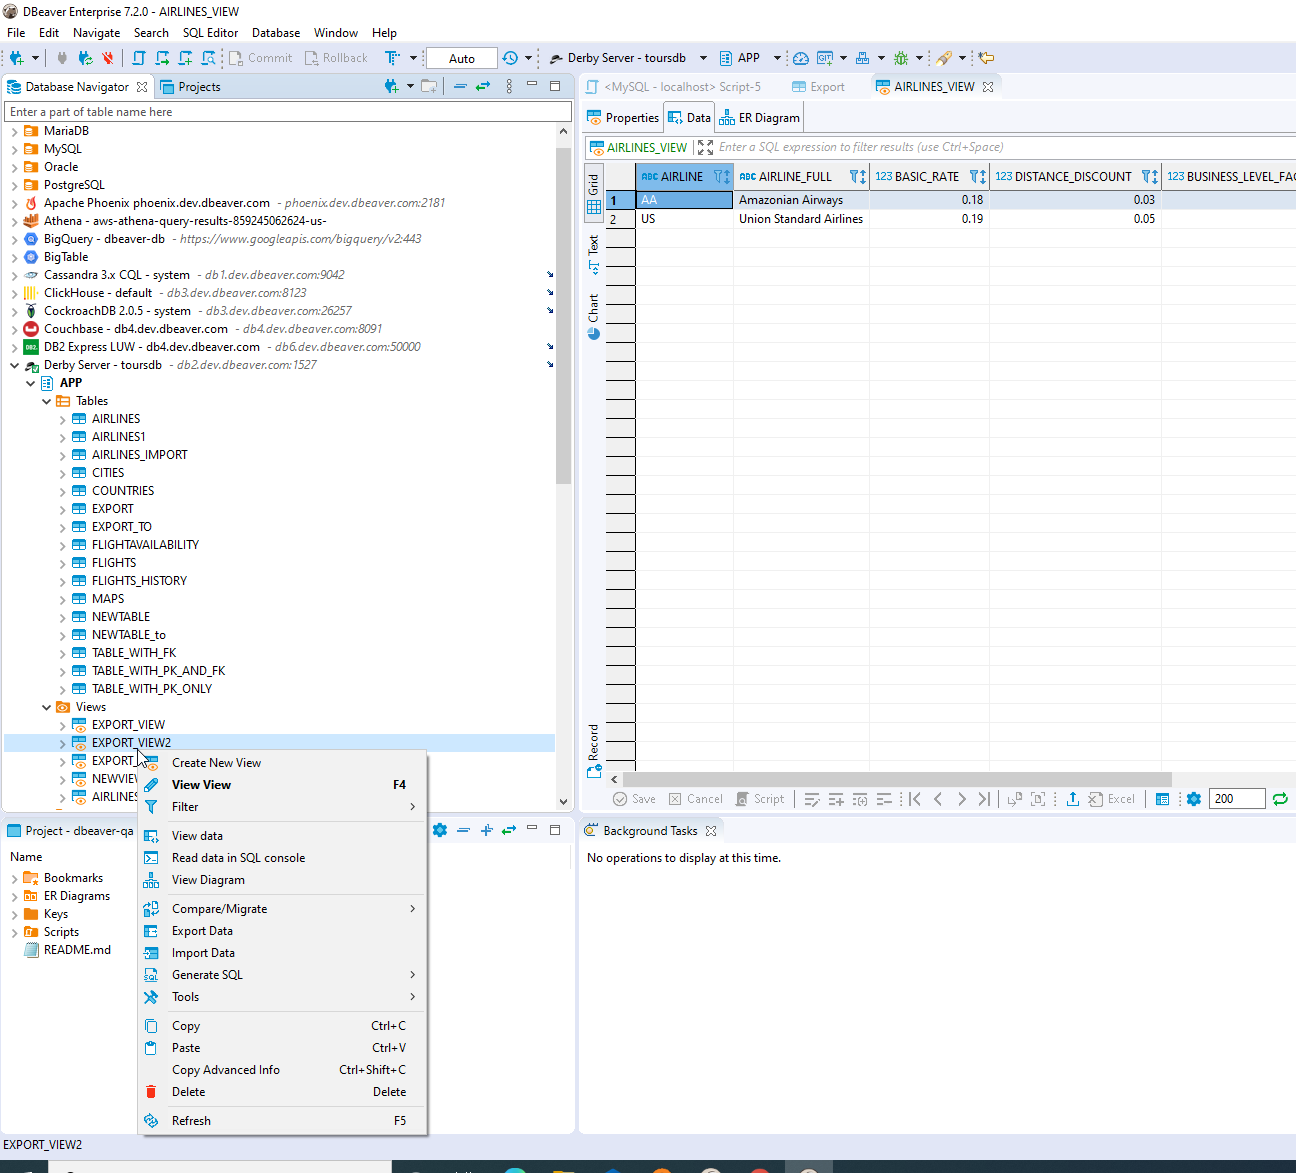
Task: Click Link with editor arrows in Database Navigator
Action: pos(483,87)
